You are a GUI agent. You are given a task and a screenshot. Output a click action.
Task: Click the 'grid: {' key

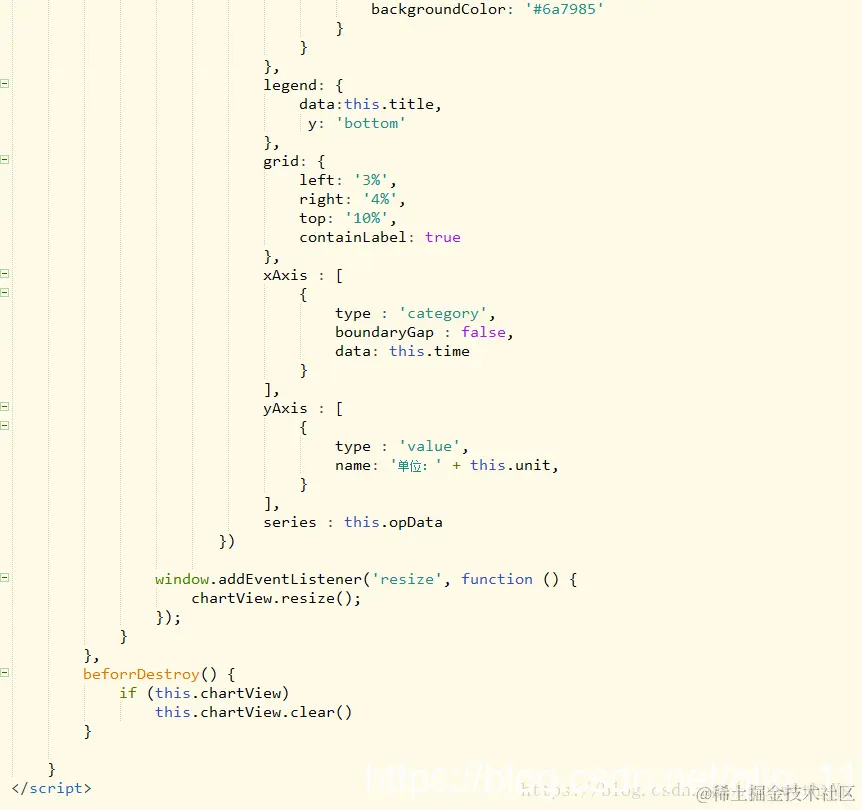[294, 161]
